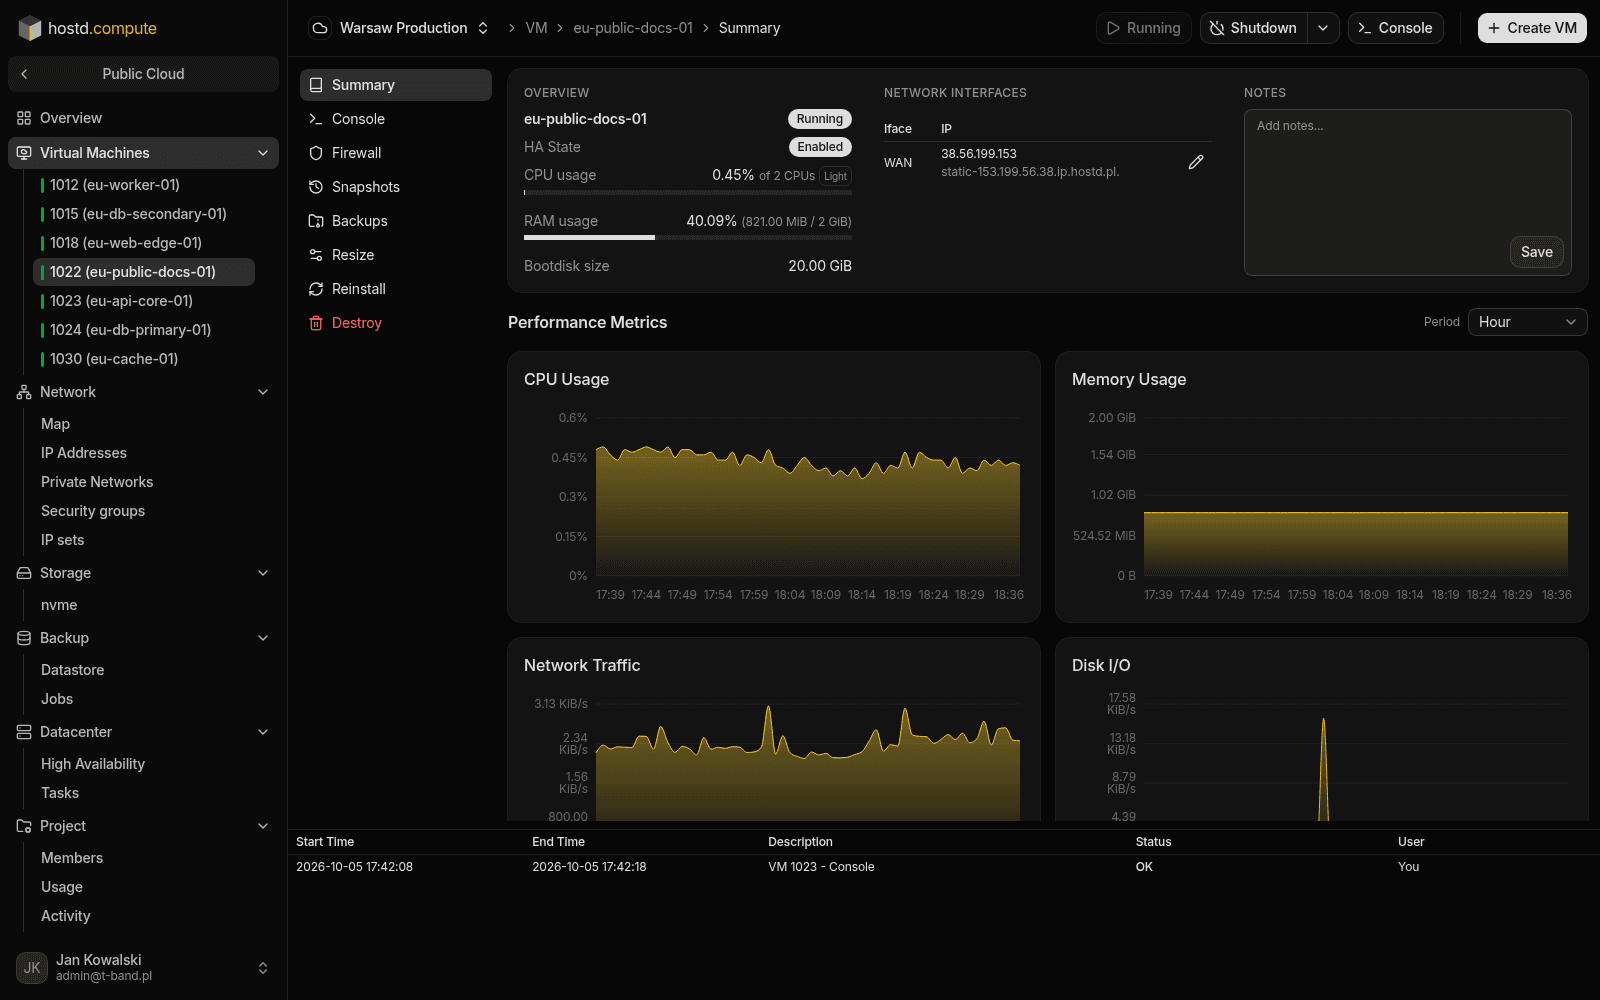The image size is (1600, 1000).
Task: Click the Destroy trash icon
Action: 316,323
